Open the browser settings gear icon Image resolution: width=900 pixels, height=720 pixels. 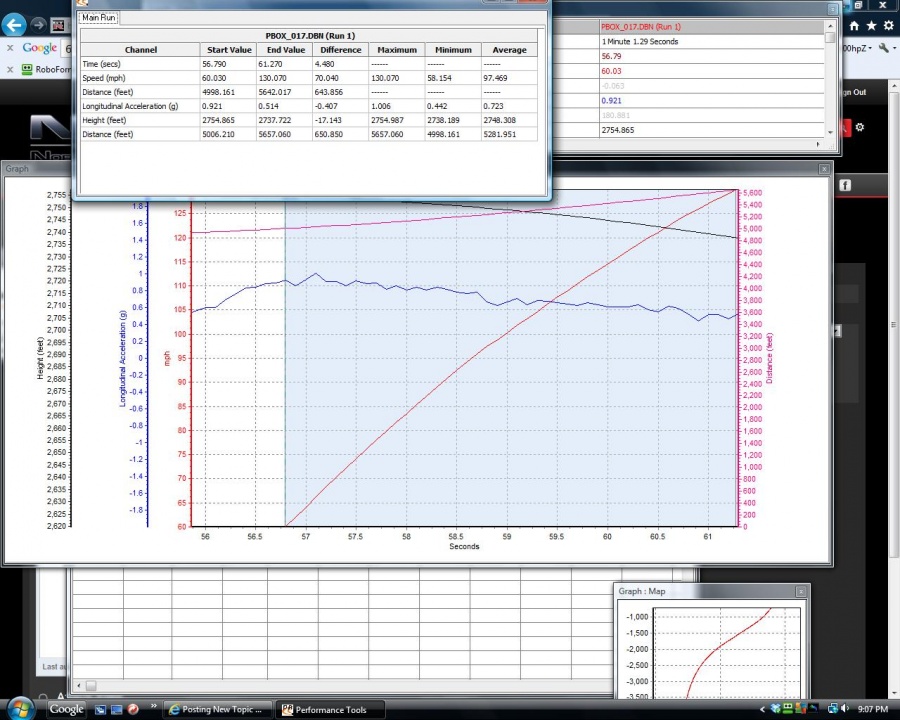[x=889, y=25]
